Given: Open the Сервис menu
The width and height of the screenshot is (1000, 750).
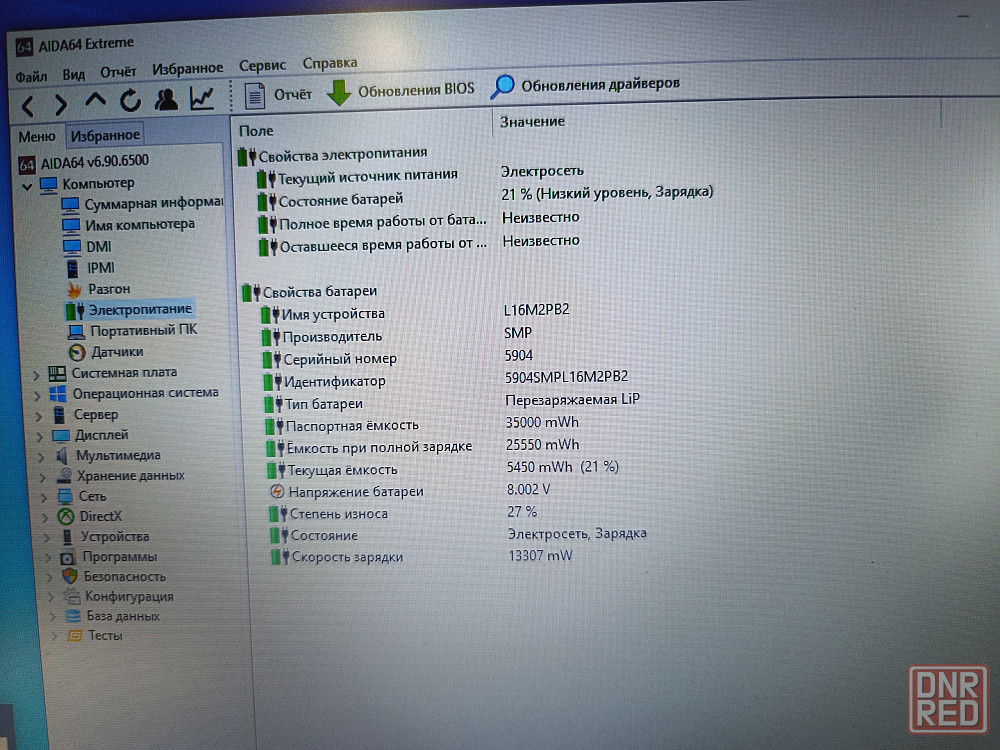Looking at the screenshot, I should click(x=262, y=65).
